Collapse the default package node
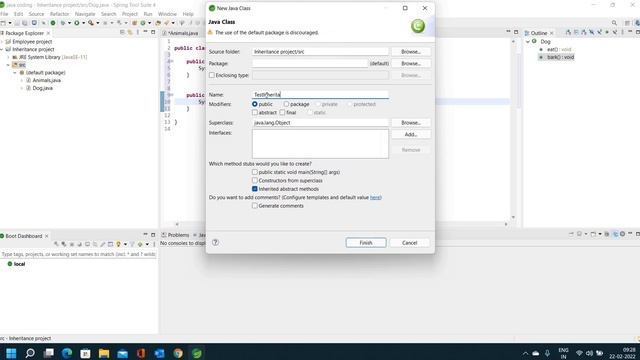640x360 pixels. tap(15, 73)
